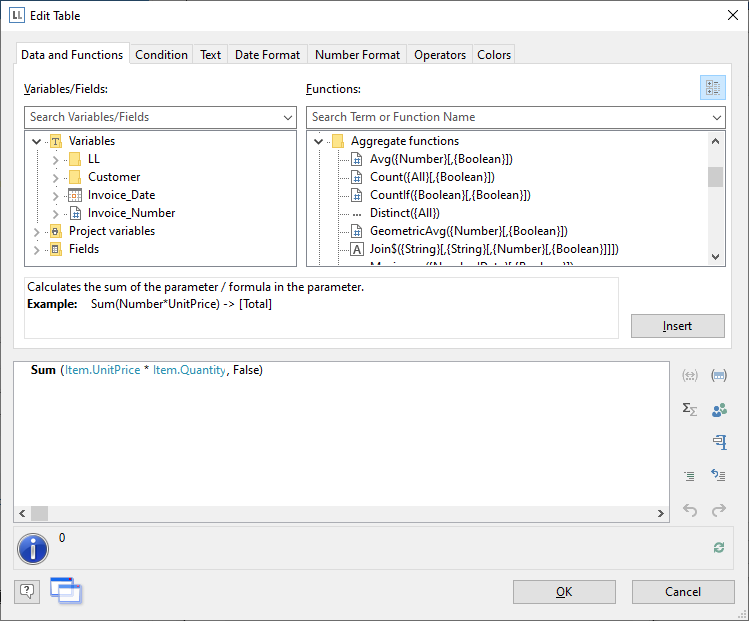Expand the Project variables node
Screen dimensions: 749x621
pos(38,231)
